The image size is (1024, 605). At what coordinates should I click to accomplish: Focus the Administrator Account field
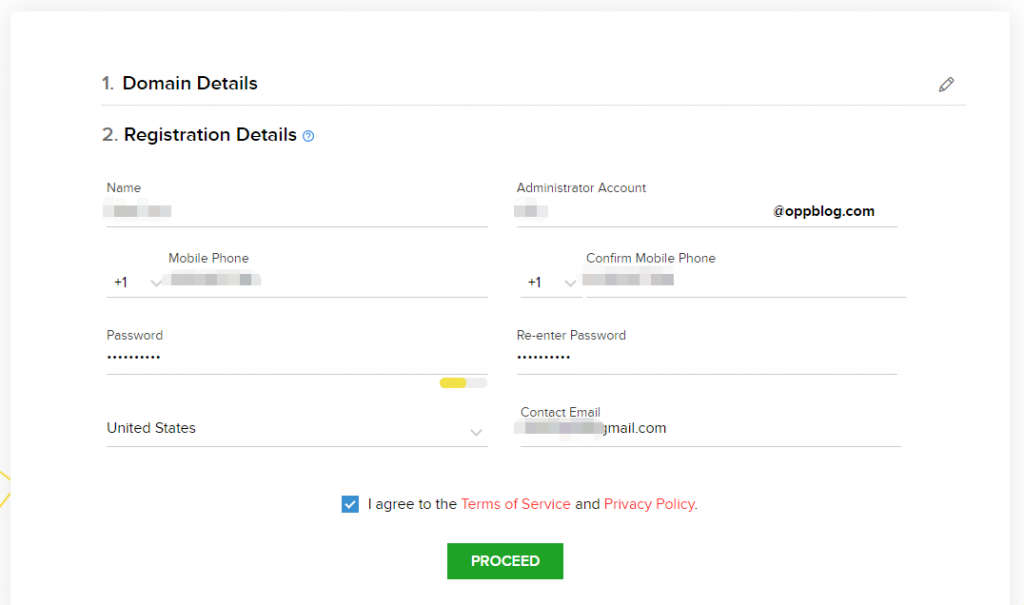643,212
